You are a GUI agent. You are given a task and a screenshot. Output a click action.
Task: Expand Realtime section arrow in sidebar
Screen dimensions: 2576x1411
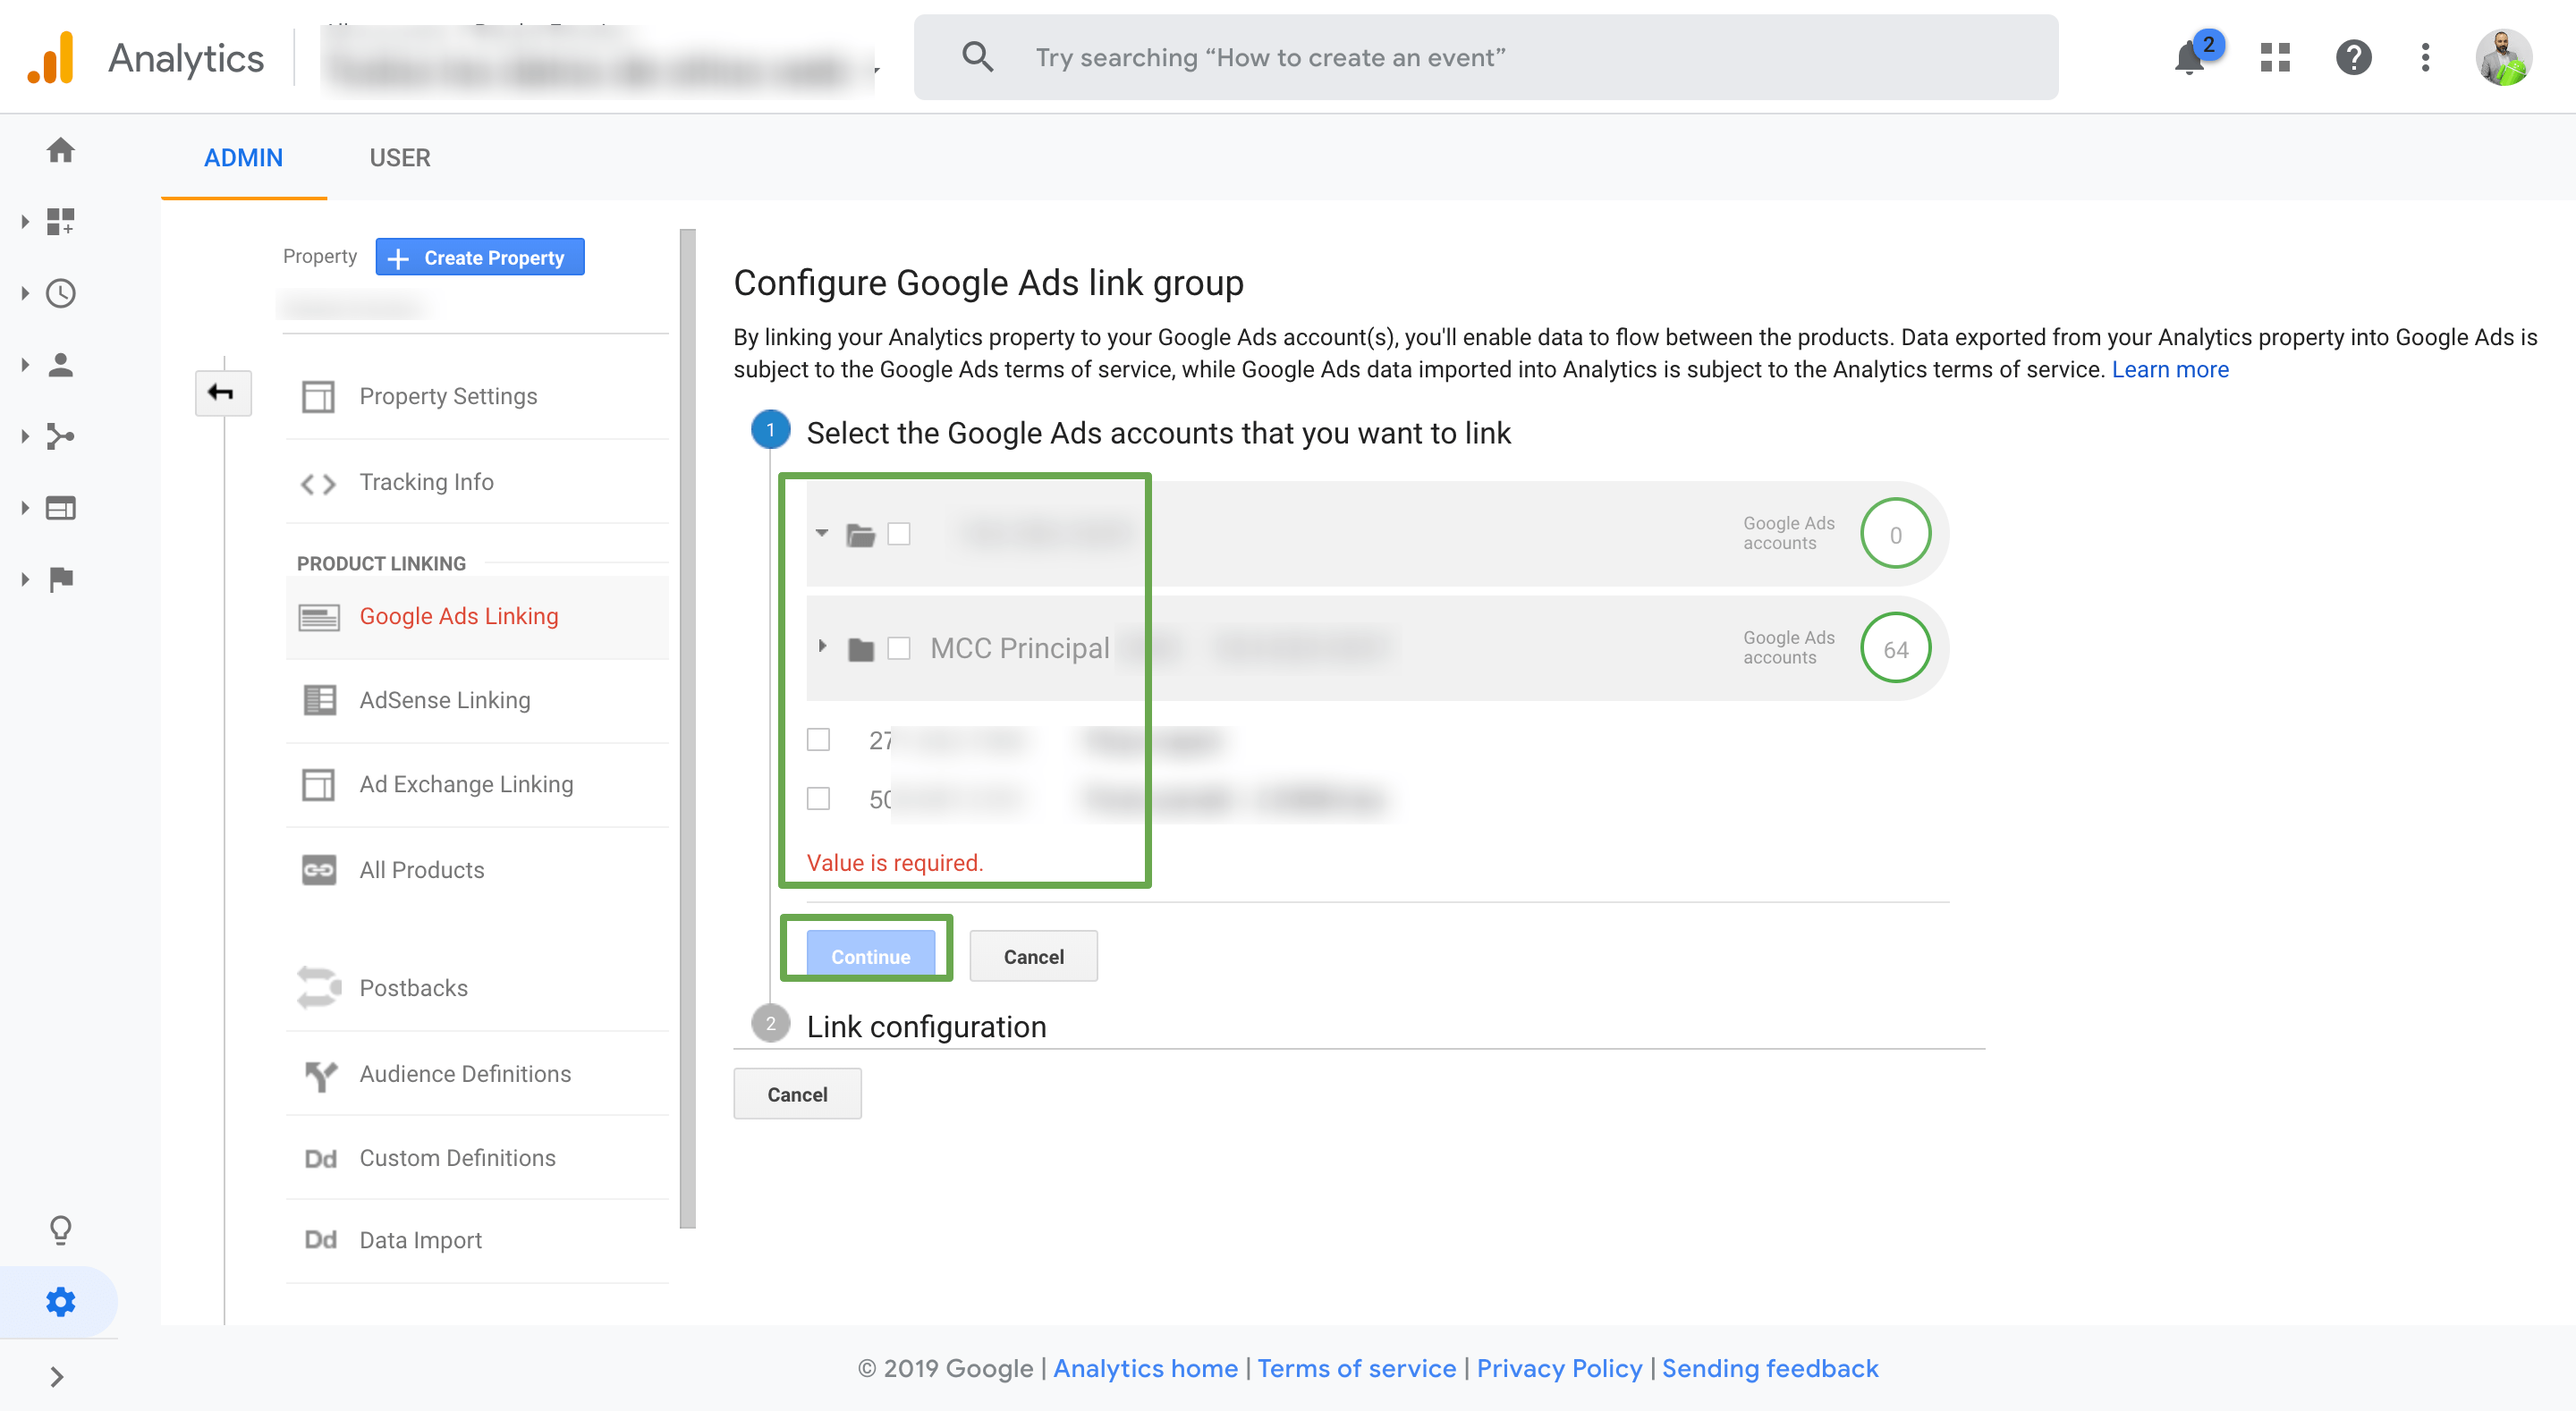click(25, 293)
